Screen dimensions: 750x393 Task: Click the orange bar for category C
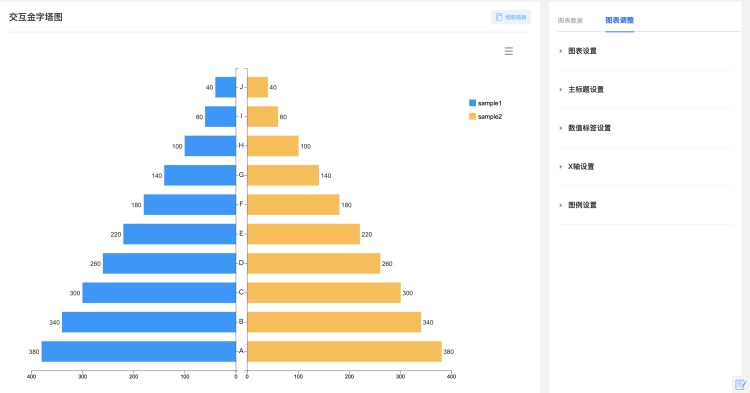click(x=324, y=293)
